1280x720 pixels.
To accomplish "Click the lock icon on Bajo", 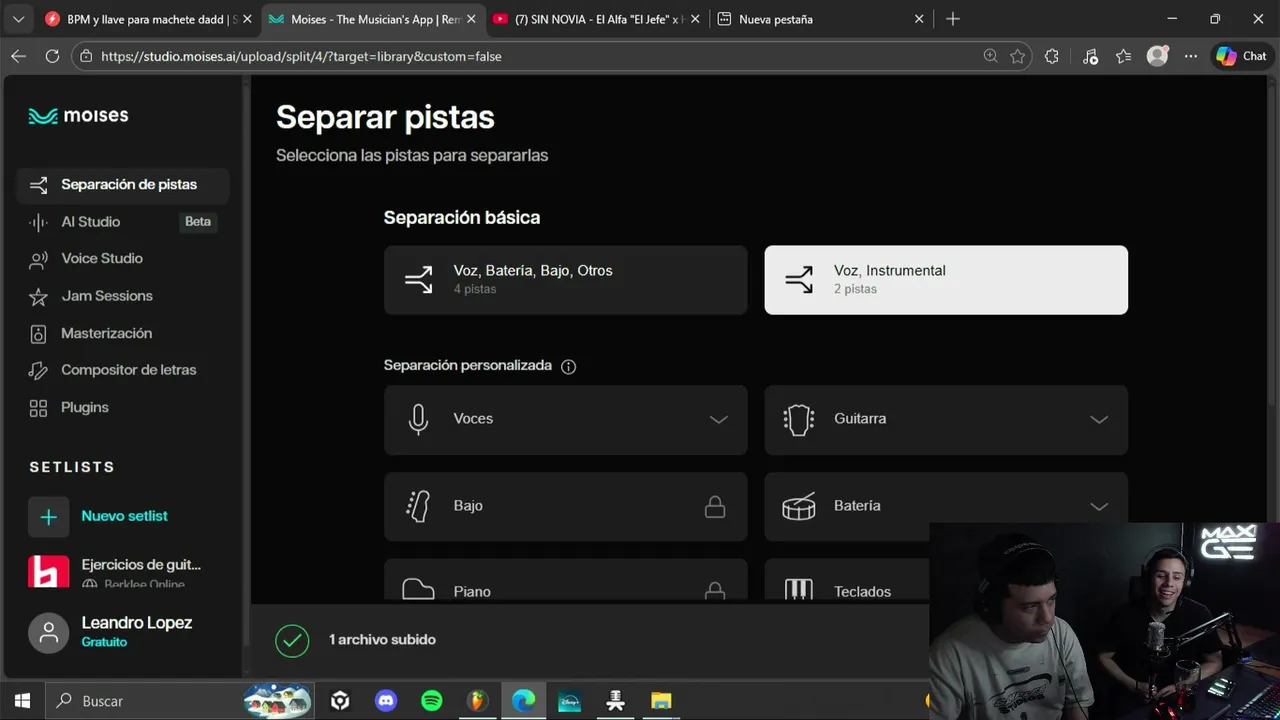I will pos(714,507).
